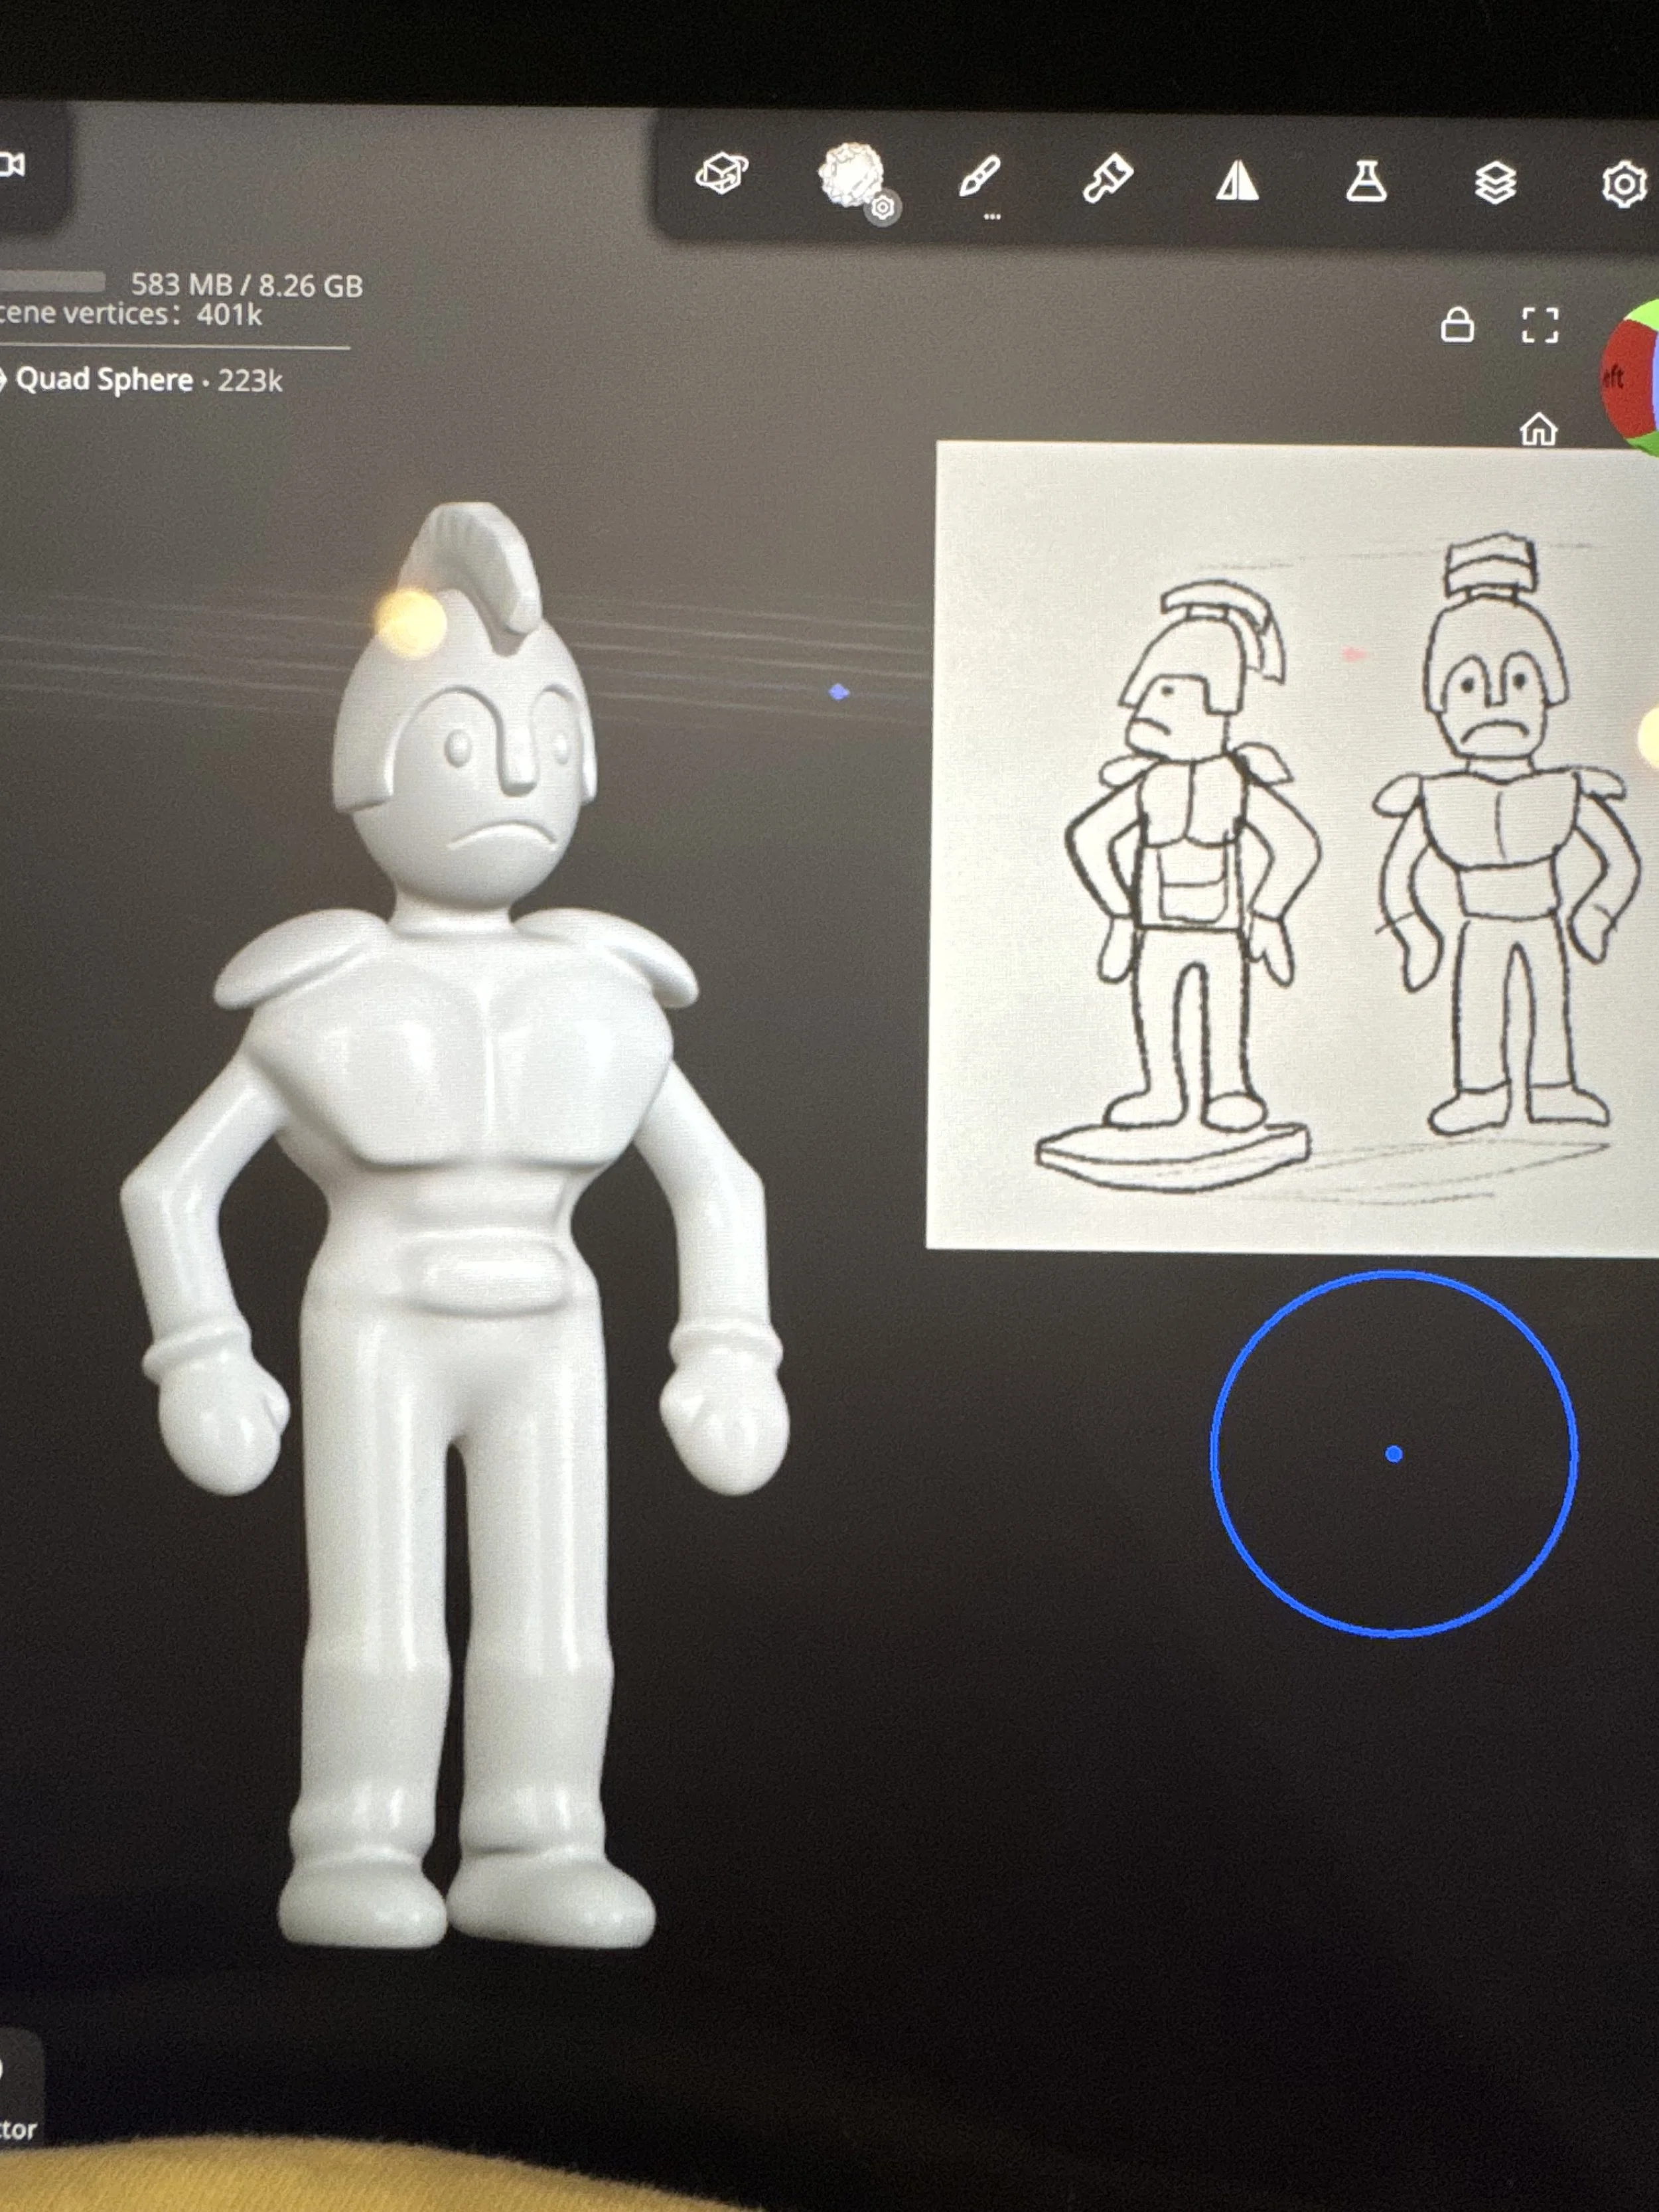The height and width of the screenshot is (2212, 1659).
Task: Click the 223k vertex count
Action: pyautogui.click(x=250, y=381)
